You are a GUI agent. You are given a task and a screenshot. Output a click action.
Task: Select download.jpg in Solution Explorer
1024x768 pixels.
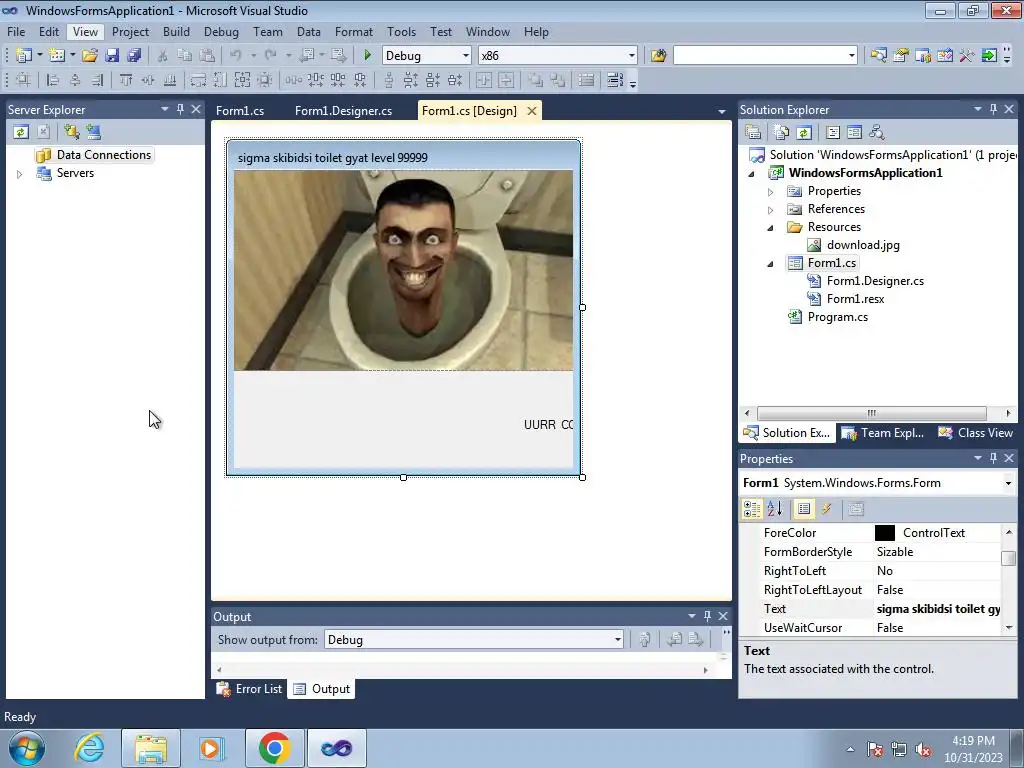(863, 245)
